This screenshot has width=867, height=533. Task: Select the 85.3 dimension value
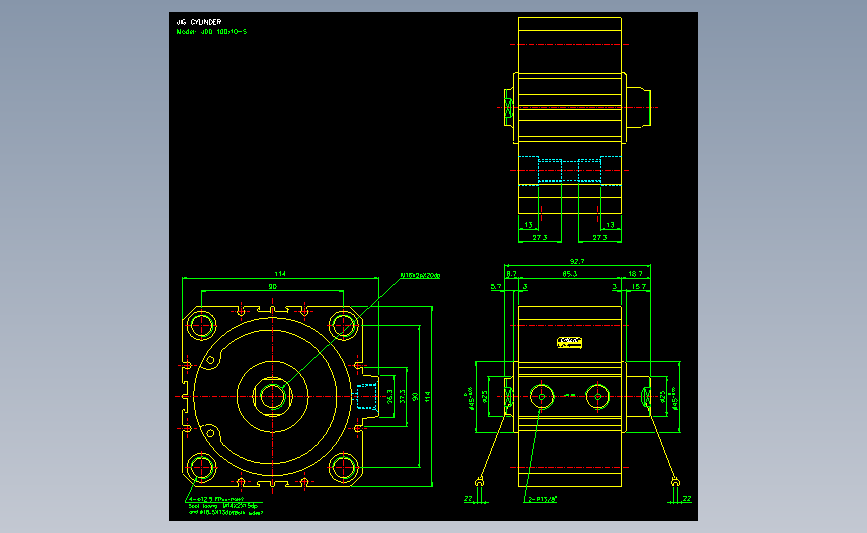point(570,273)
